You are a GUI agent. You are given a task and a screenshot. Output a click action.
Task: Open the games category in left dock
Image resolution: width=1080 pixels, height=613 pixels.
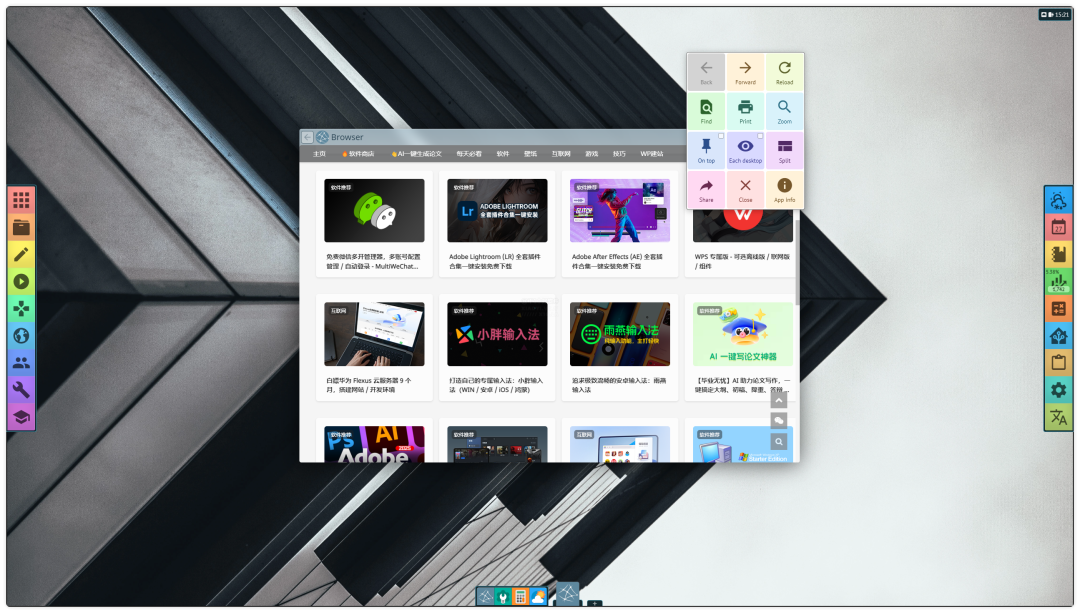pyautogui.click(x=21, y=309)
